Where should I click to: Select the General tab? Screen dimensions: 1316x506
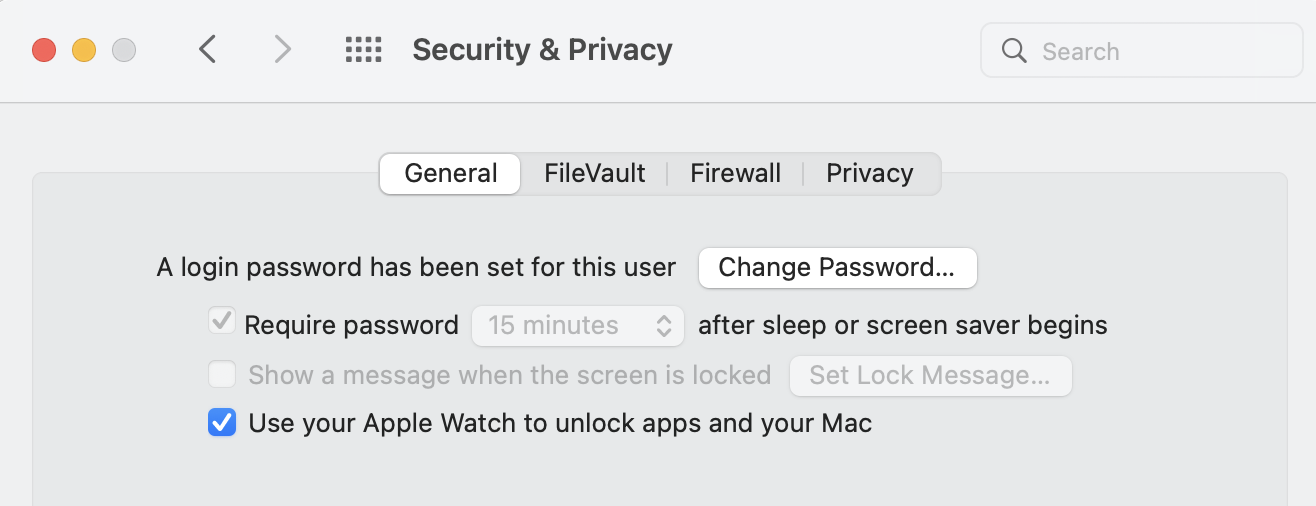451,173
